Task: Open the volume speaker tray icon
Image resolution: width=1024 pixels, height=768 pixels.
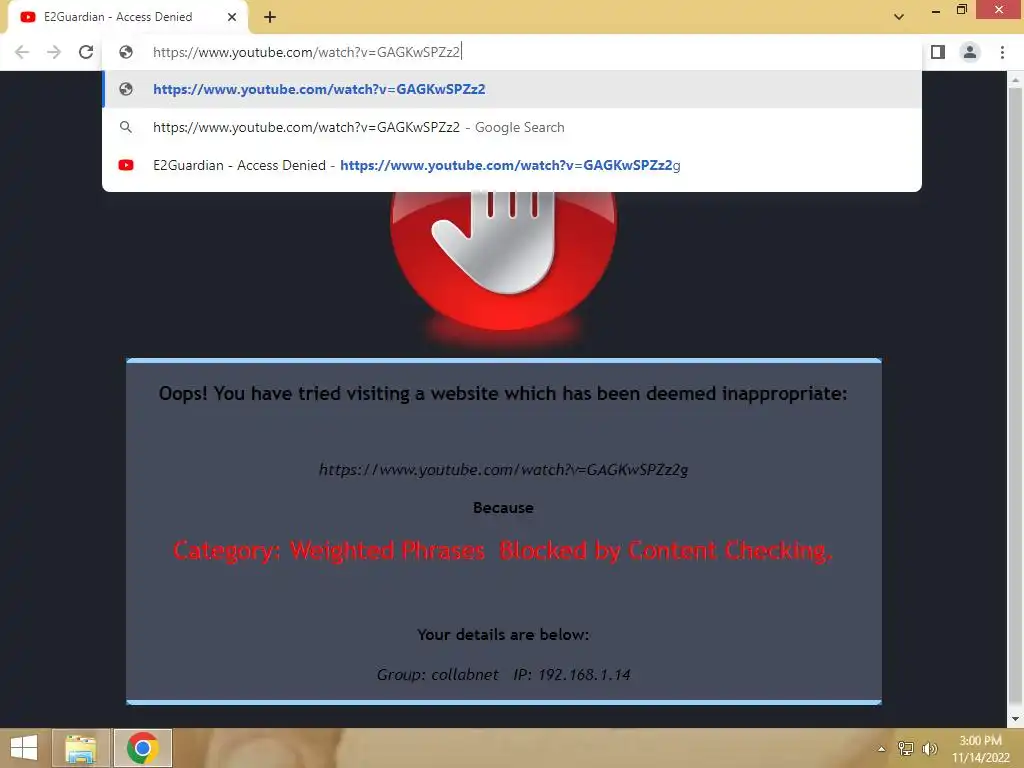Action: pos(929,749)
